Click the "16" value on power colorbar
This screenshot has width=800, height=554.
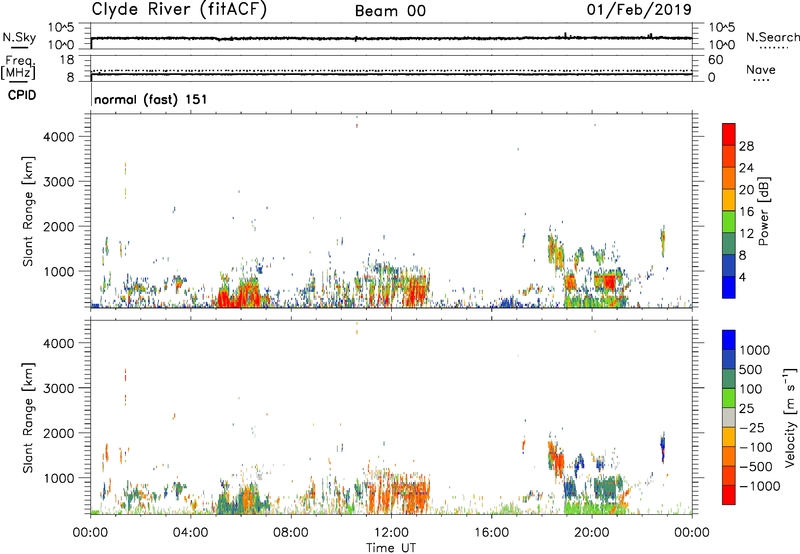point(746,212)
